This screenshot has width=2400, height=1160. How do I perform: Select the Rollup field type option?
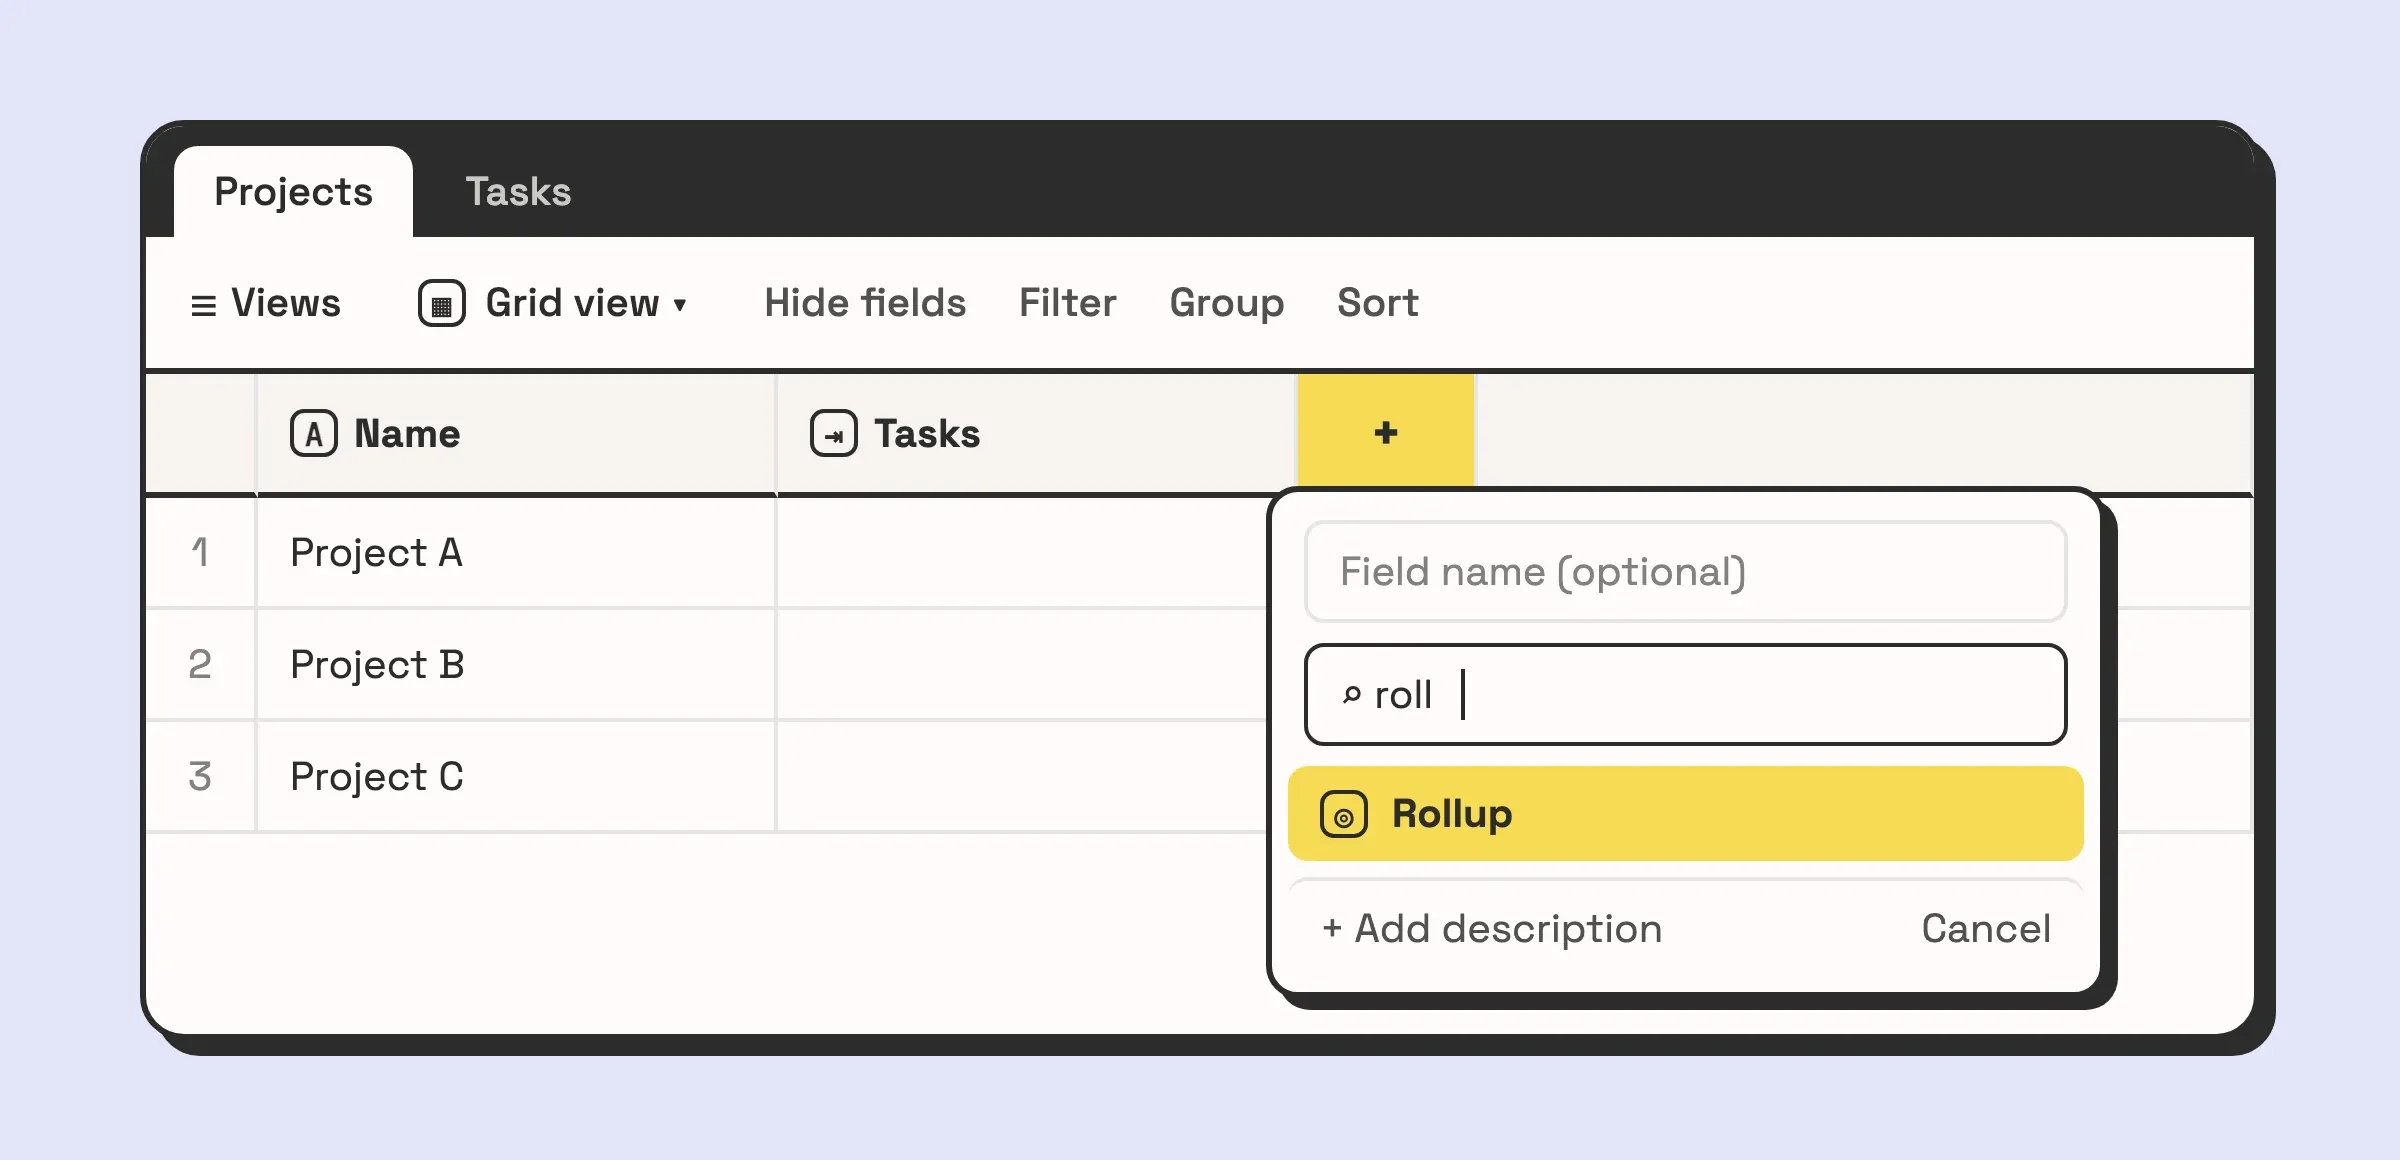(1685, 814)
